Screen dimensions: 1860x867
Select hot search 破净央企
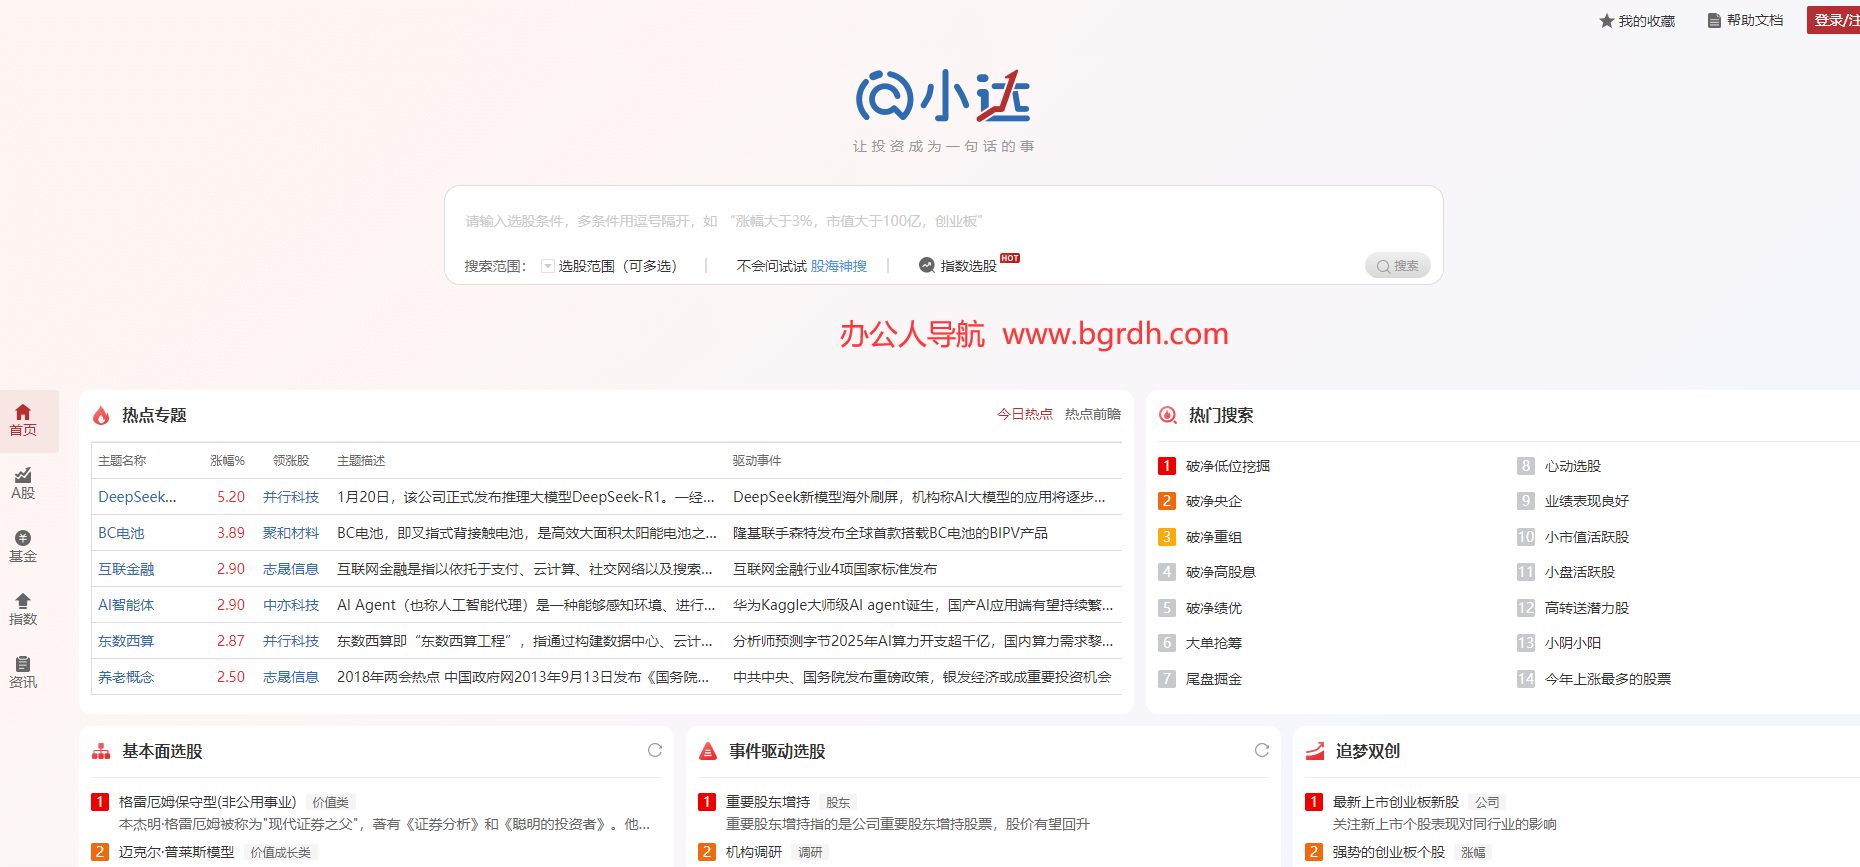(x=1214, y=501)
